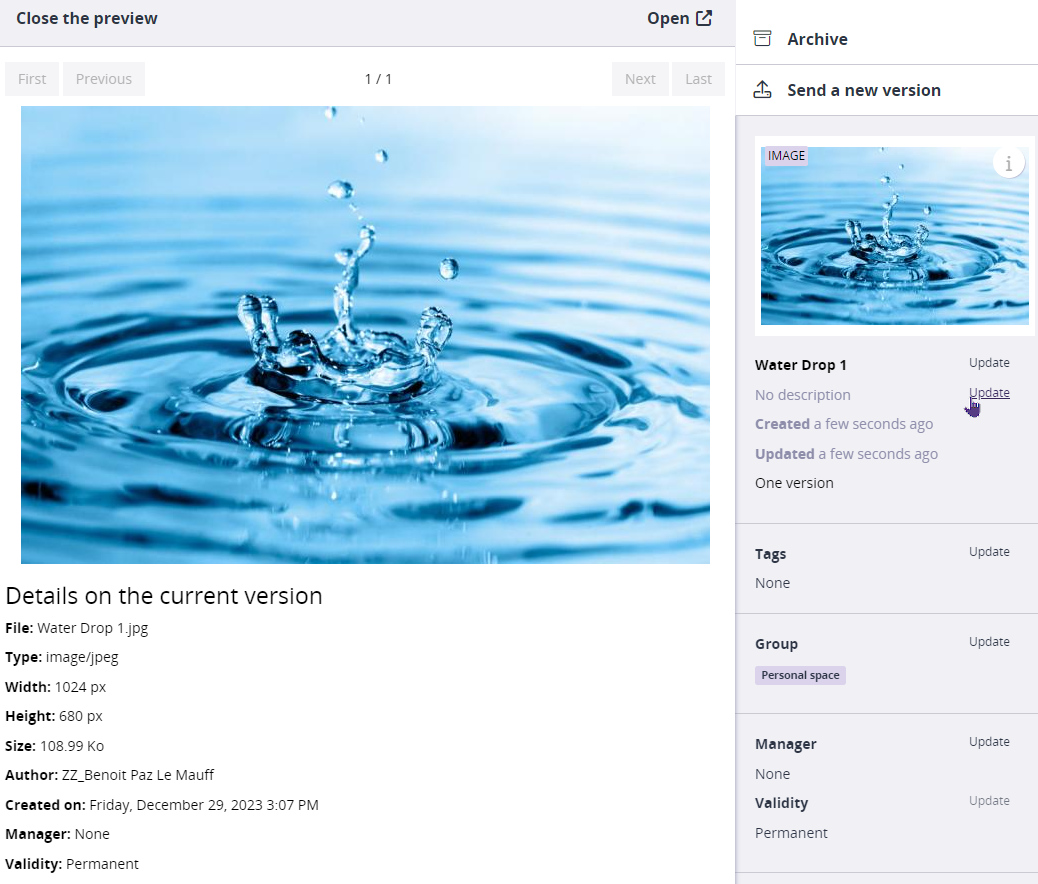Update the Group setting

pos(989,642)
